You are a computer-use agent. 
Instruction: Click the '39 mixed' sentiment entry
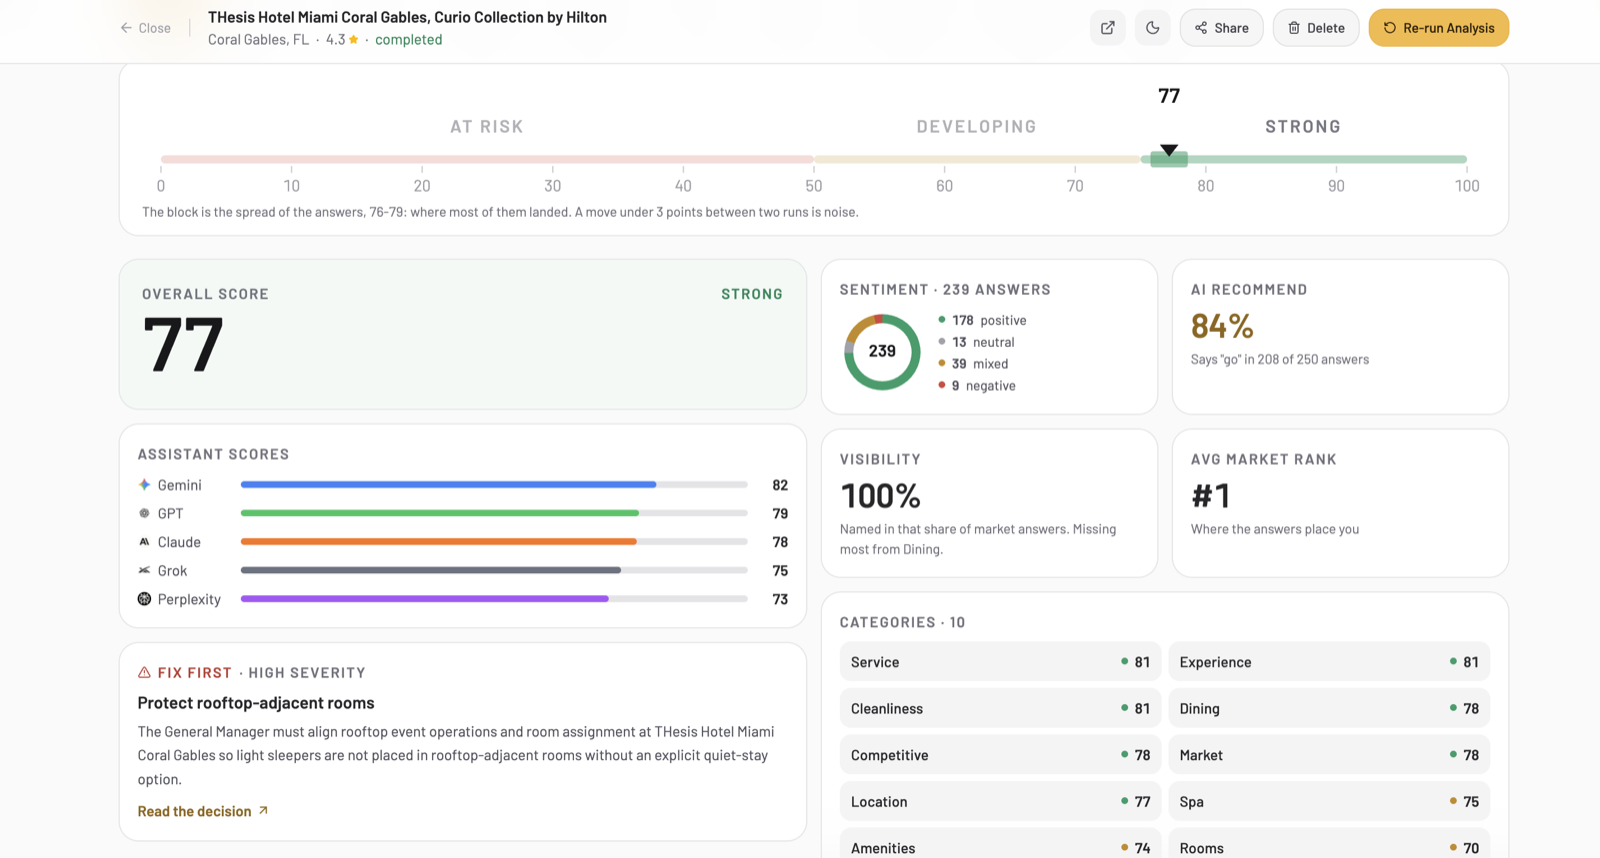tap(973, 364)
